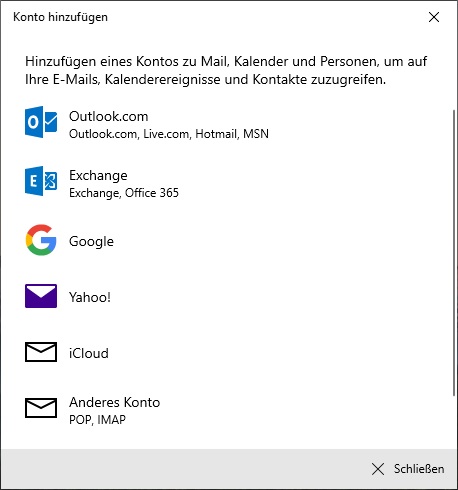Click the colorful Google G logo
Viewport: 458px width, 490px height.
coord(41,240)
